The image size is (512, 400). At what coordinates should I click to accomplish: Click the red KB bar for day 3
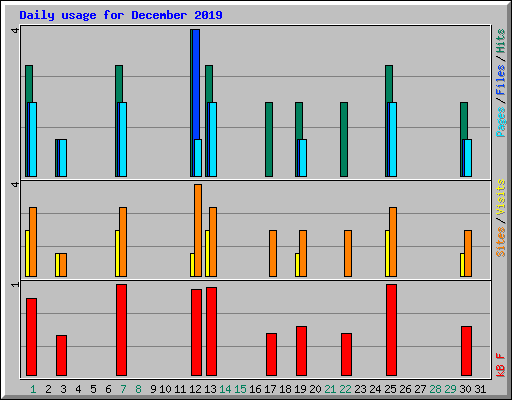point(61,355)
